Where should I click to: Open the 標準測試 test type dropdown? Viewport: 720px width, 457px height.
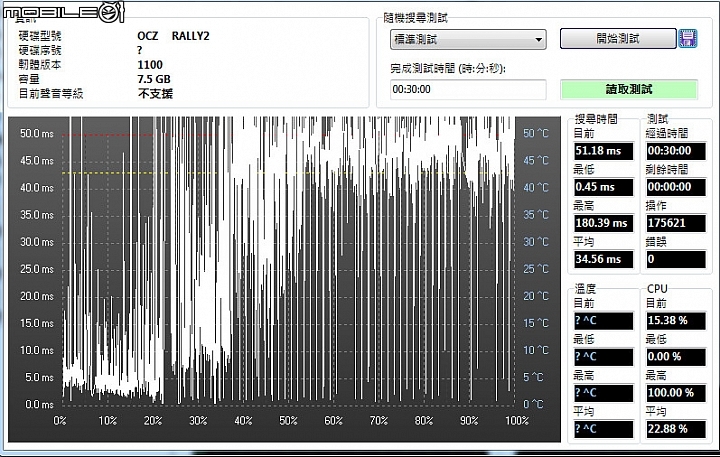tap(468, 39)
